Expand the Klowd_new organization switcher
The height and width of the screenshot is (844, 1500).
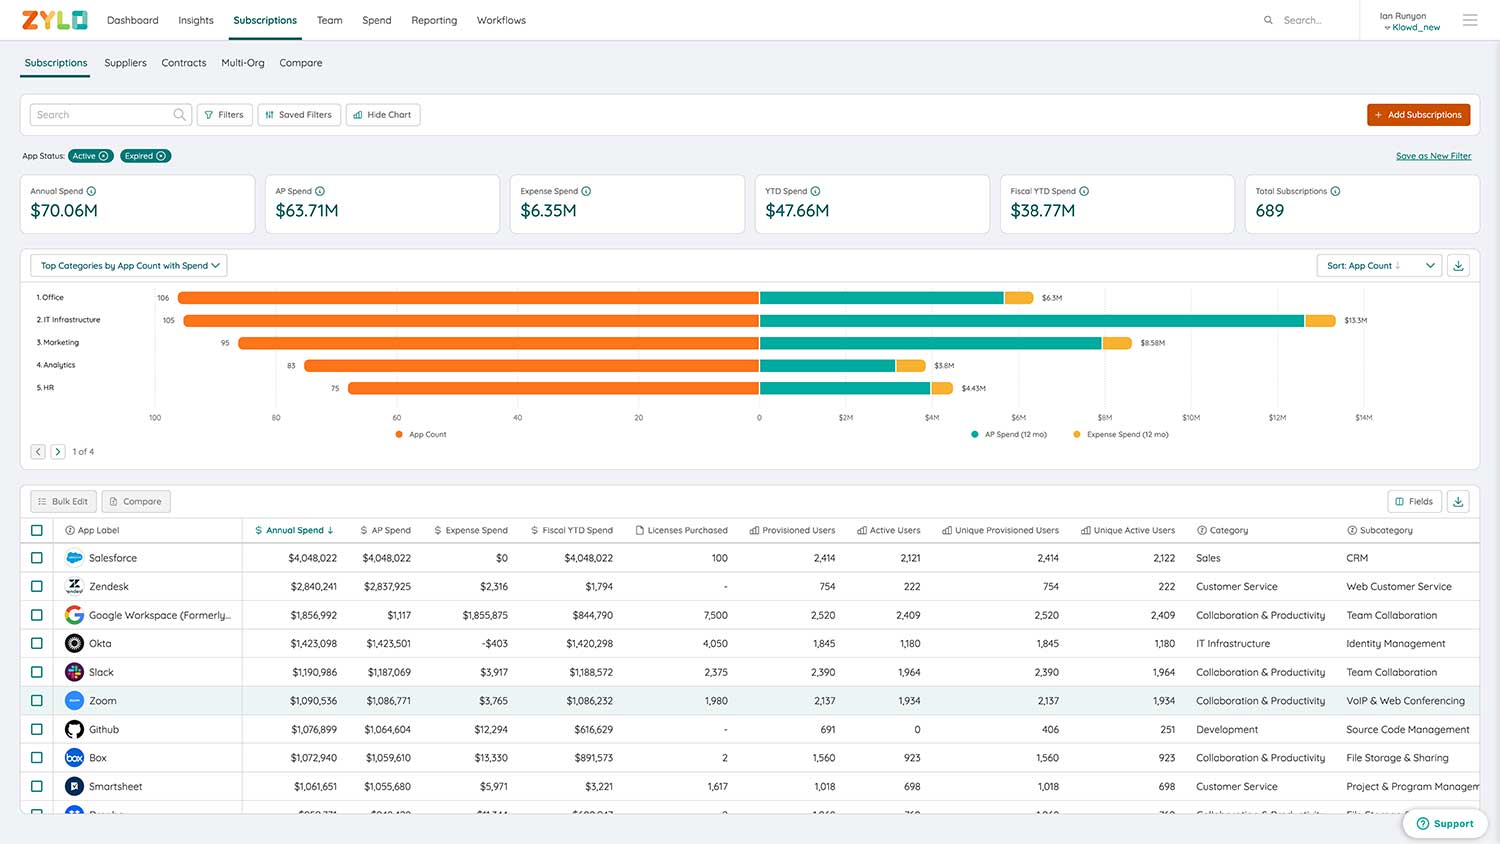1411,27
